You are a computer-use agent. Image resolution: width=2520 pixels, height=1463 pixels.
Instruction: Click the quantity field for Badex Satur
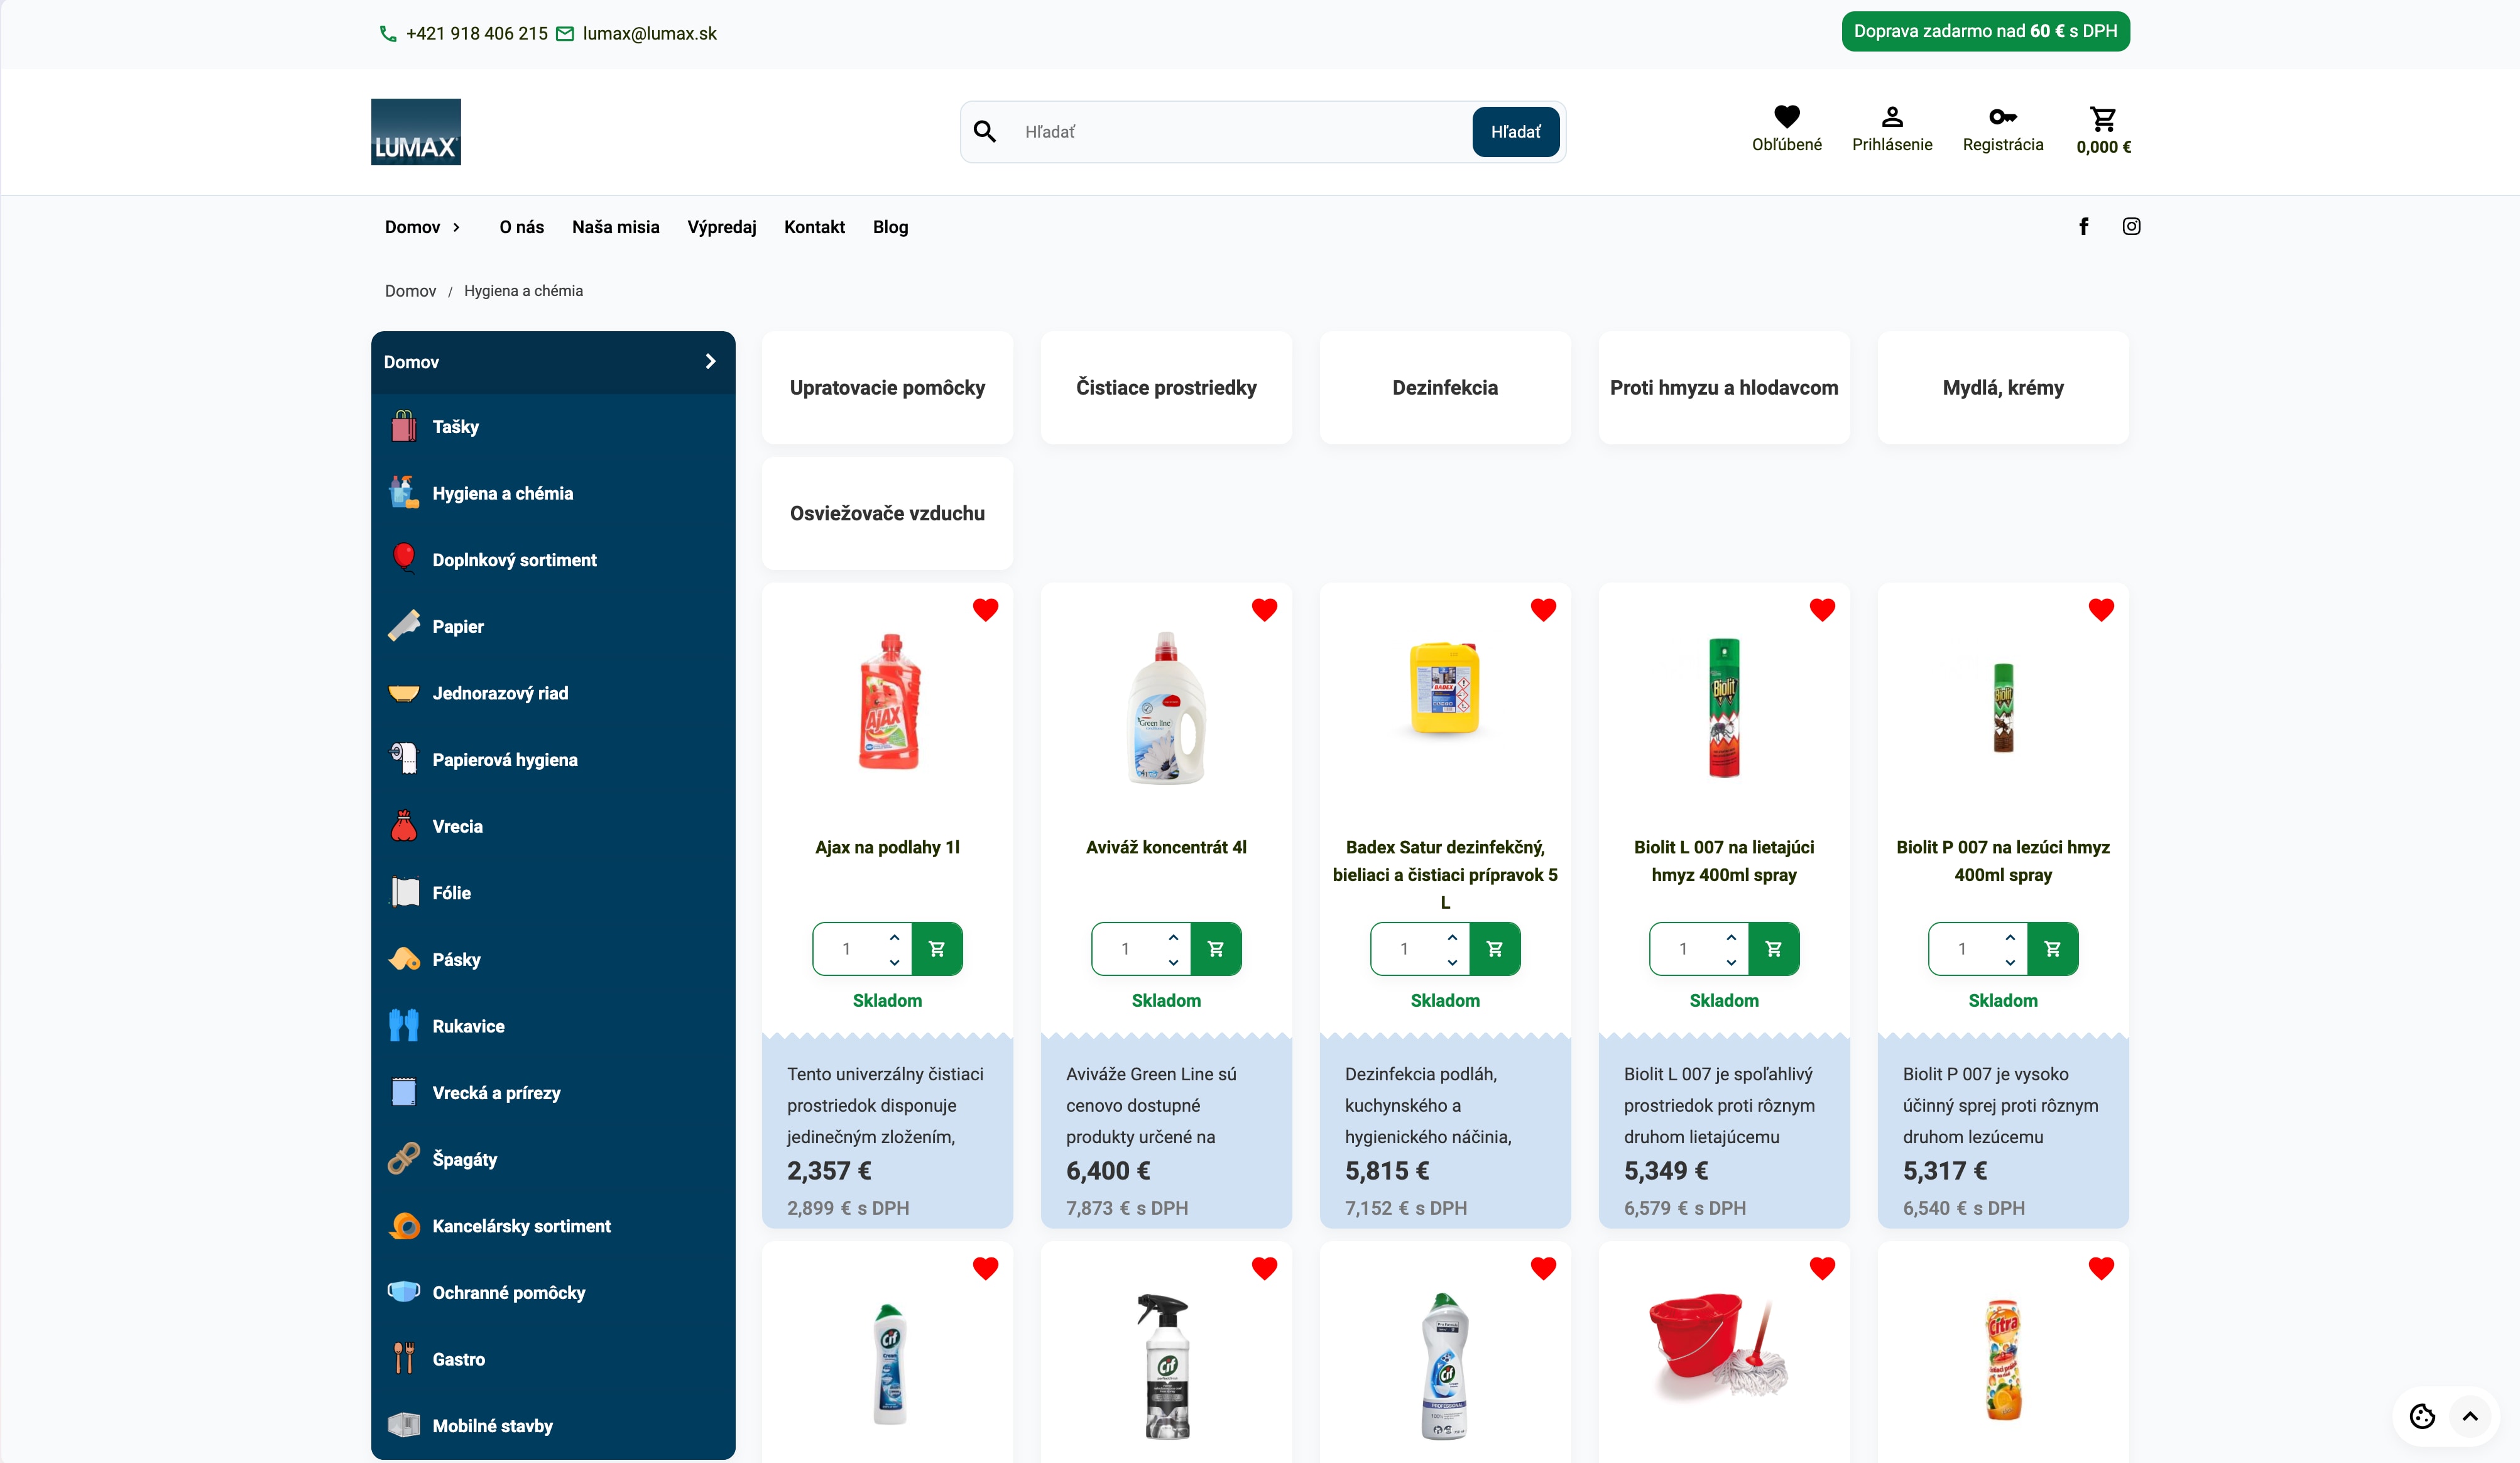click(x=1405, y=949)
